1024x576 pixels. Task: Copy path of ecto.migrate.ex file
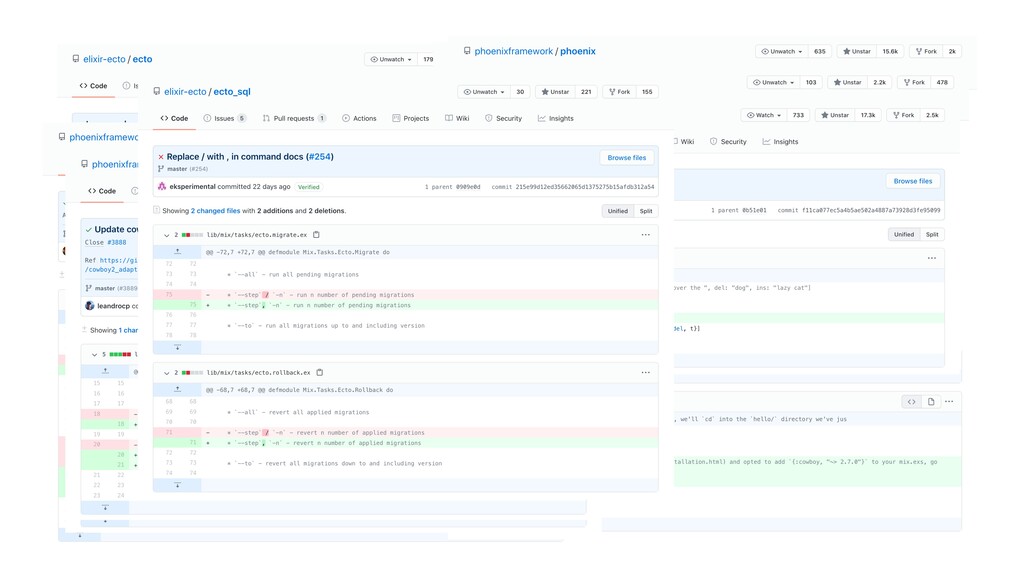[x=316, y=234]
